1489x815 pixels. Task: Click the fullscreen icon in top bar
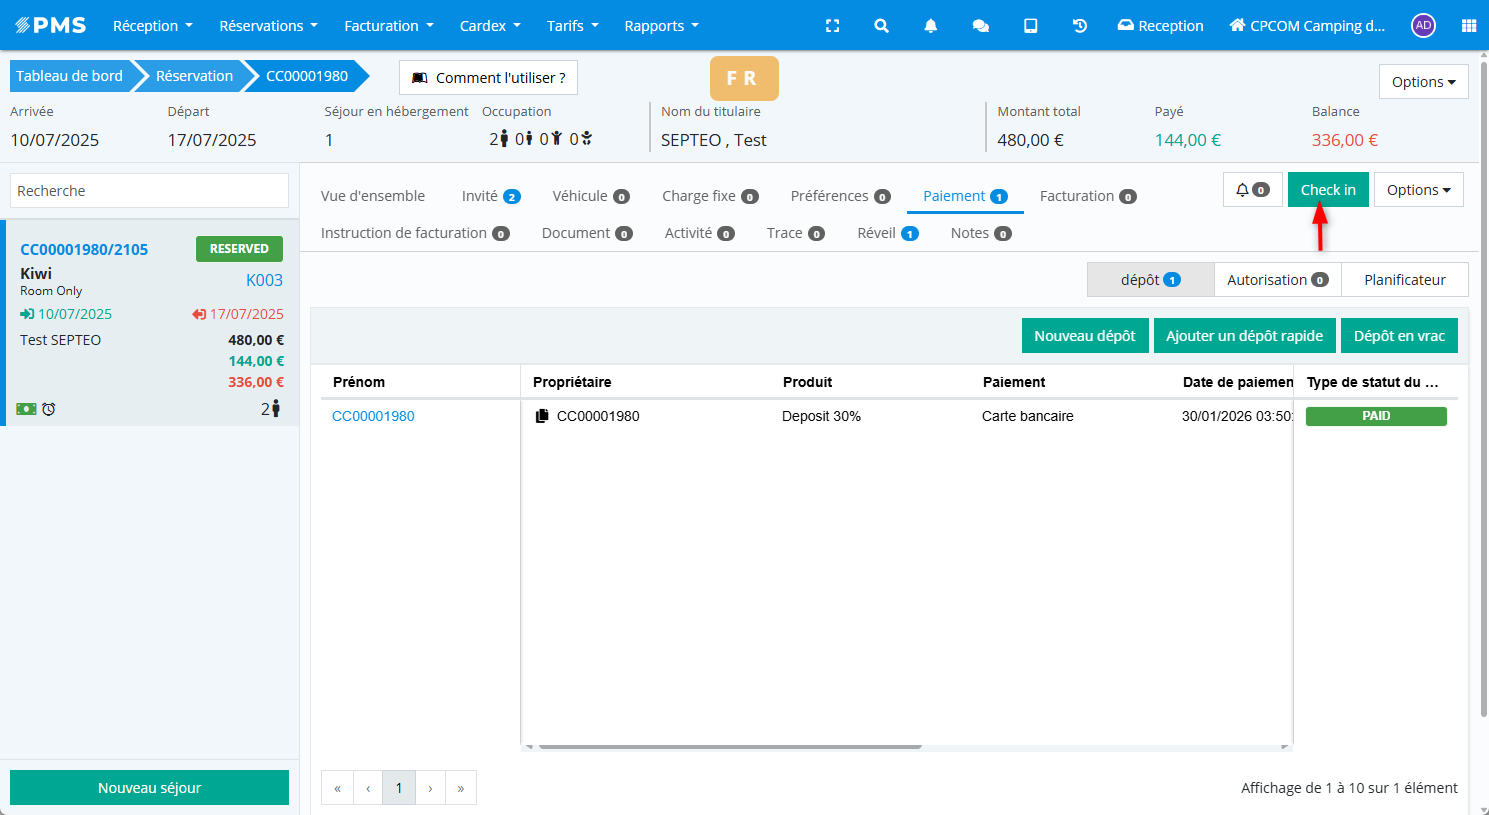[x=832, y=26]
